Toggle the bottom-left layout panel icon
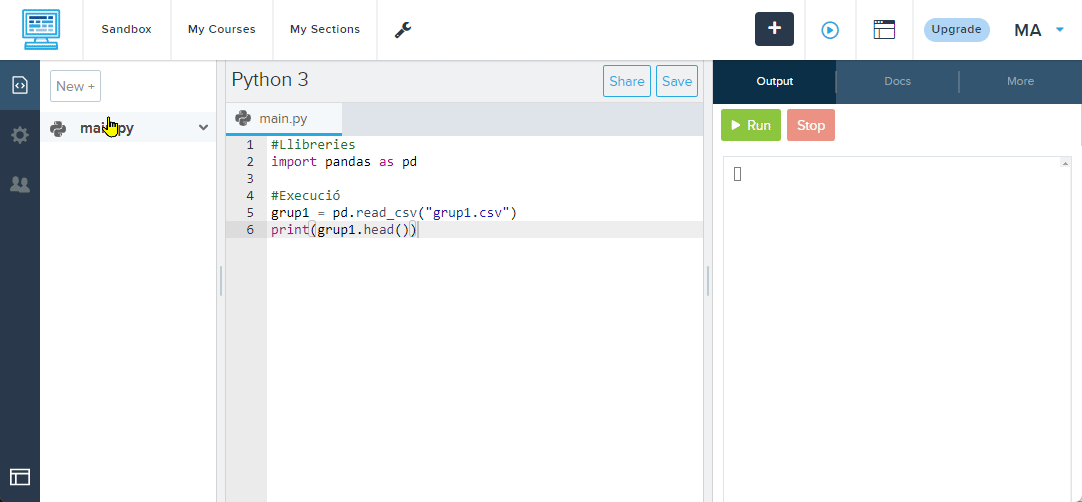Screen dimensions: 1082x502 (20, 477)
